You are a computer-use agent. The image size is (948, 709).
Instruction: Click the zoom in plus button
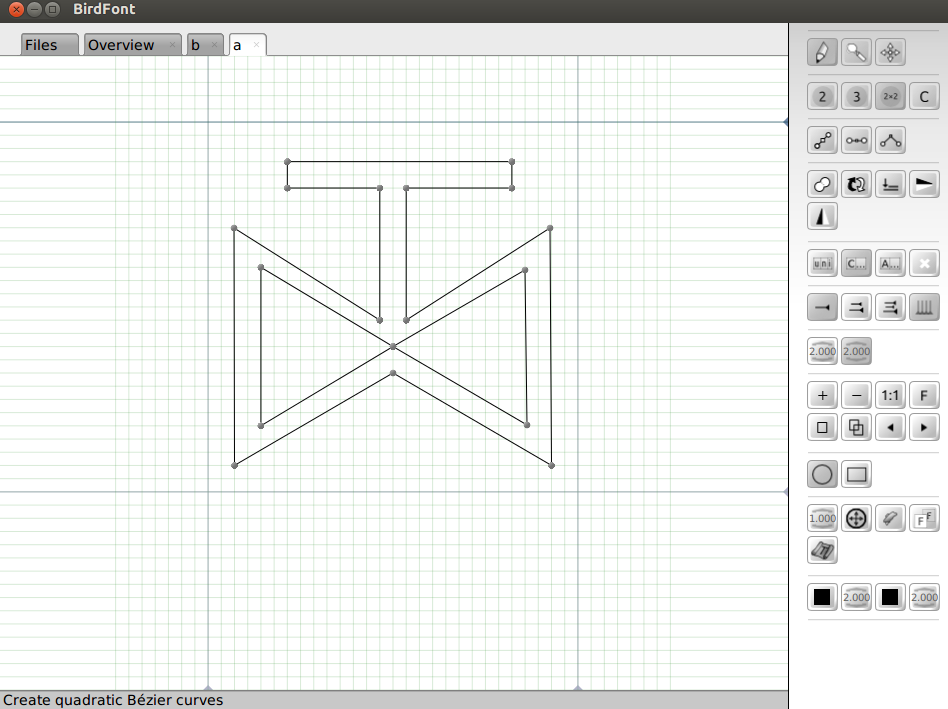click(x=822, y=395)
